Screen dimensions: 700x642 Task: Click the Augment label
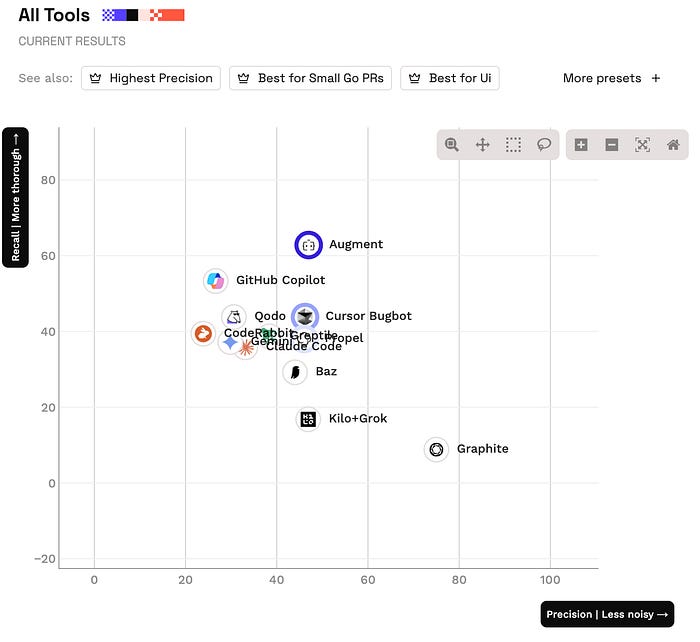(356, 244)
